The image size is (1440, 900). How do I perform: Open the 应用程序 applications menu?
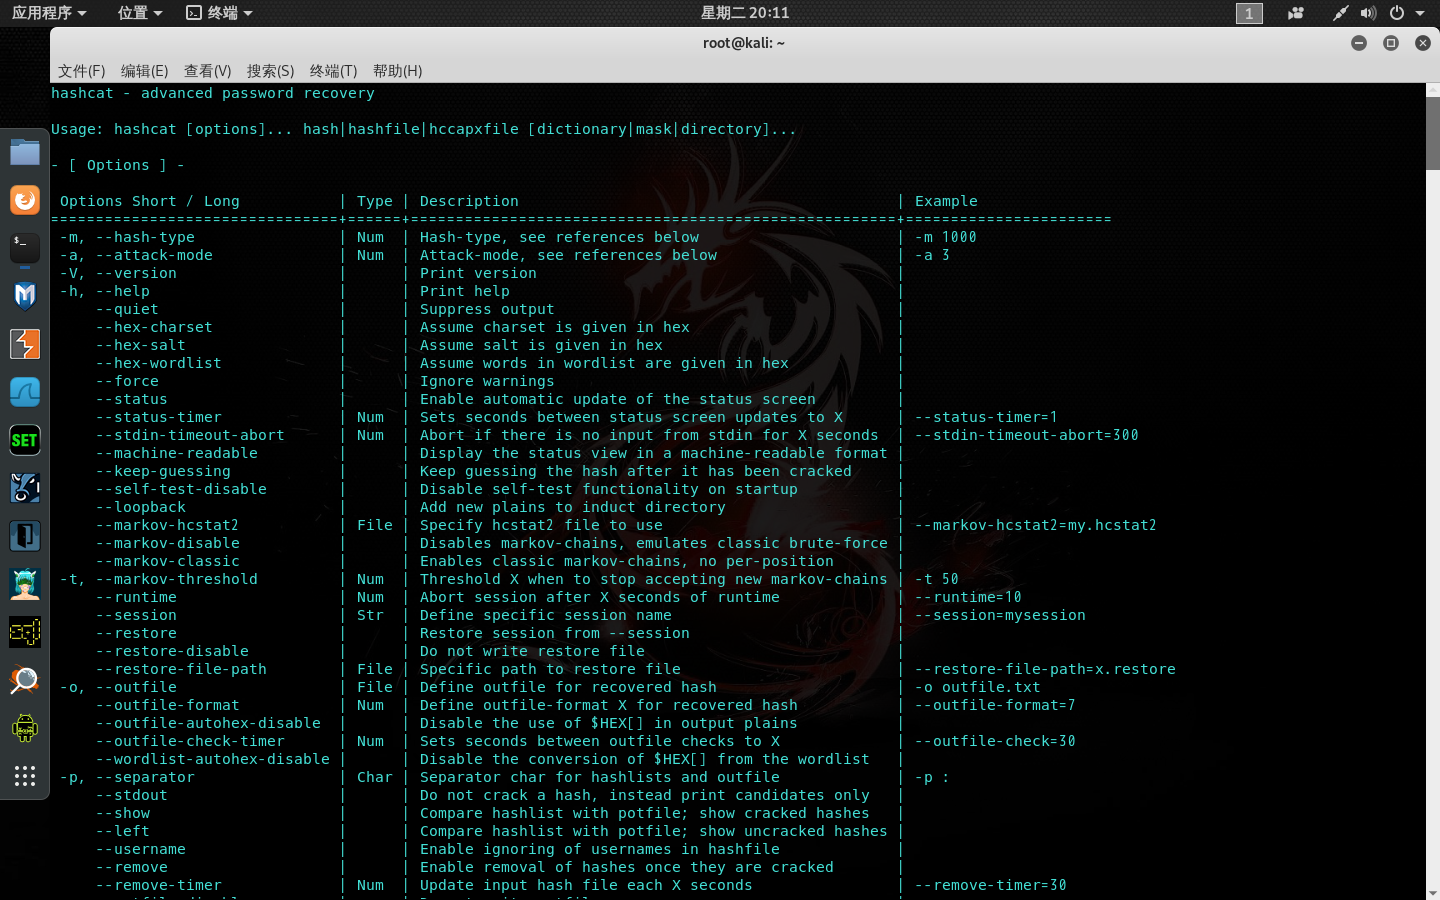[x=49, y=13]
